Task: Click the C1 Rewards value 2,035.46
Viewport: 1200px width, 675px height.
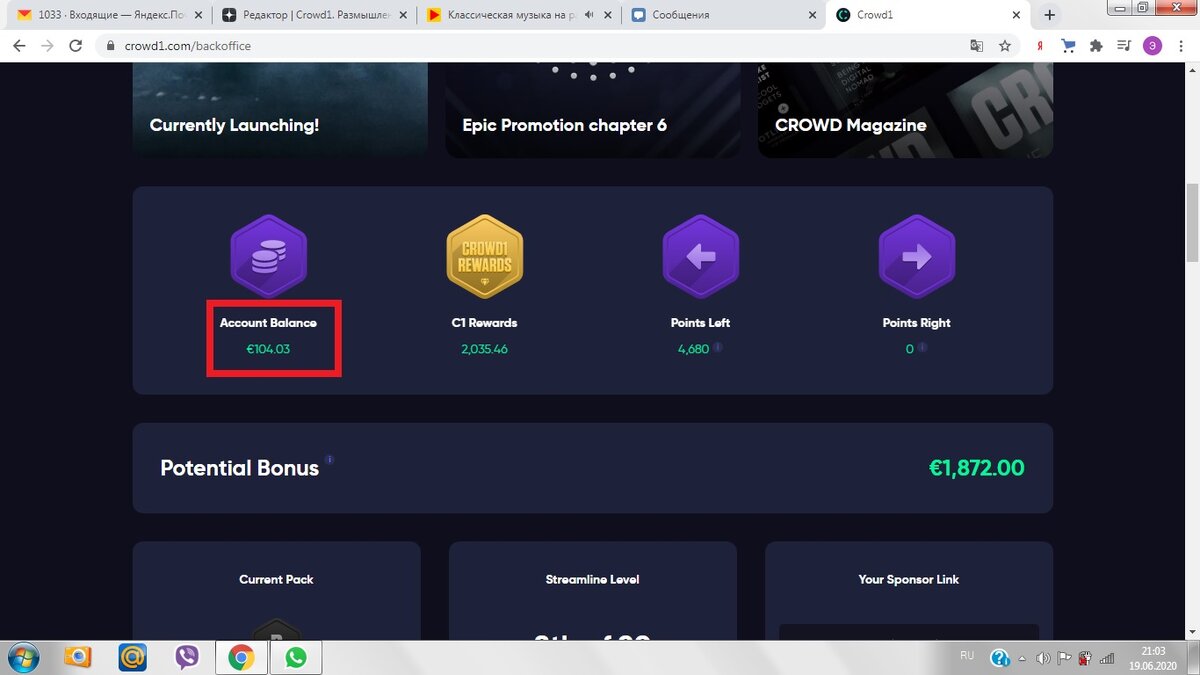Action: [x=485, y=349]
